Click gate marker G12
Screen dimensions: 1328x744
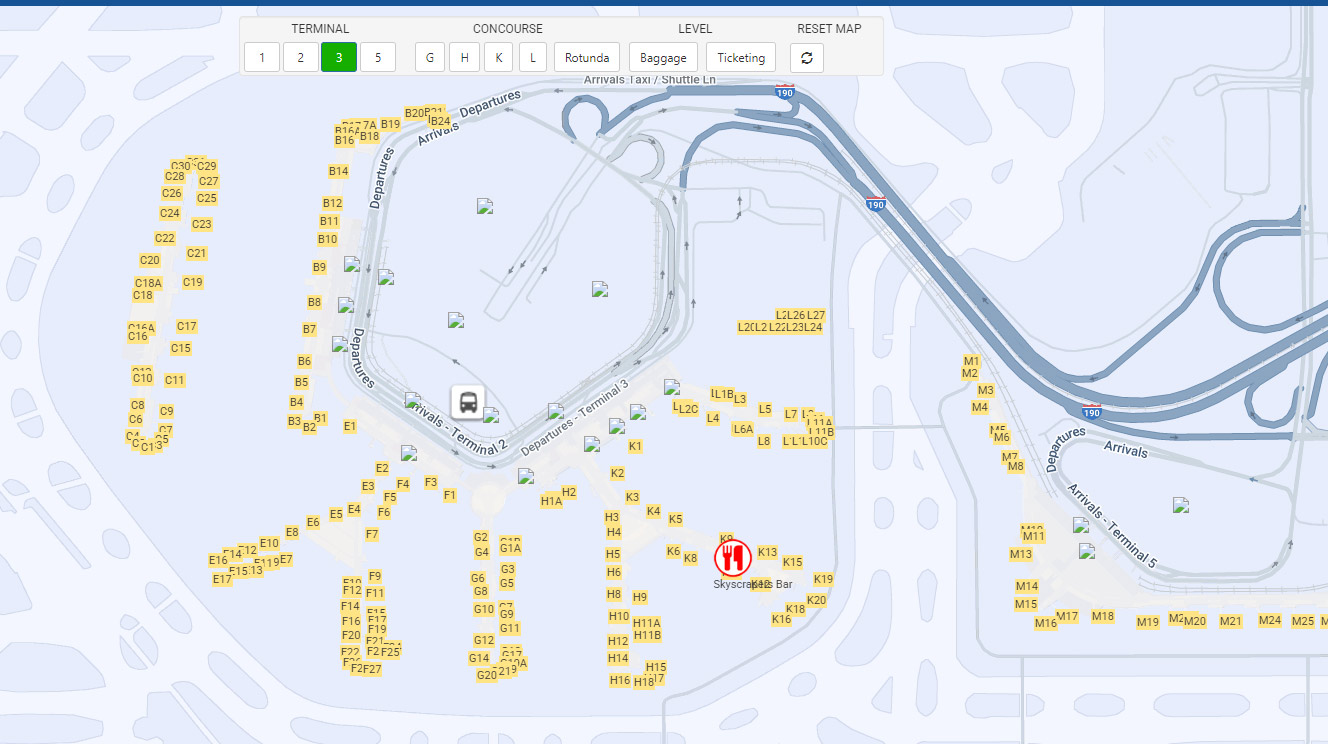pyautogui.click(x=484, y=640)
